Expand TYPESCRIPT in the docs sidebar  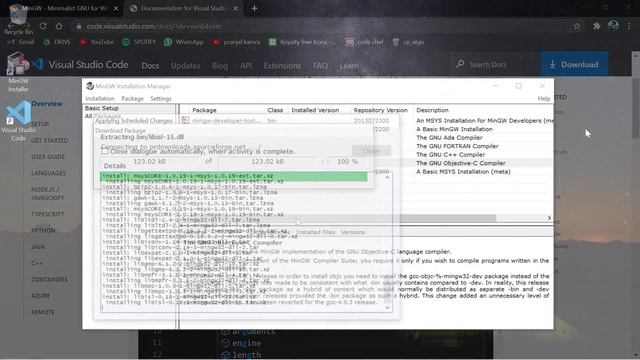(47, 214)
